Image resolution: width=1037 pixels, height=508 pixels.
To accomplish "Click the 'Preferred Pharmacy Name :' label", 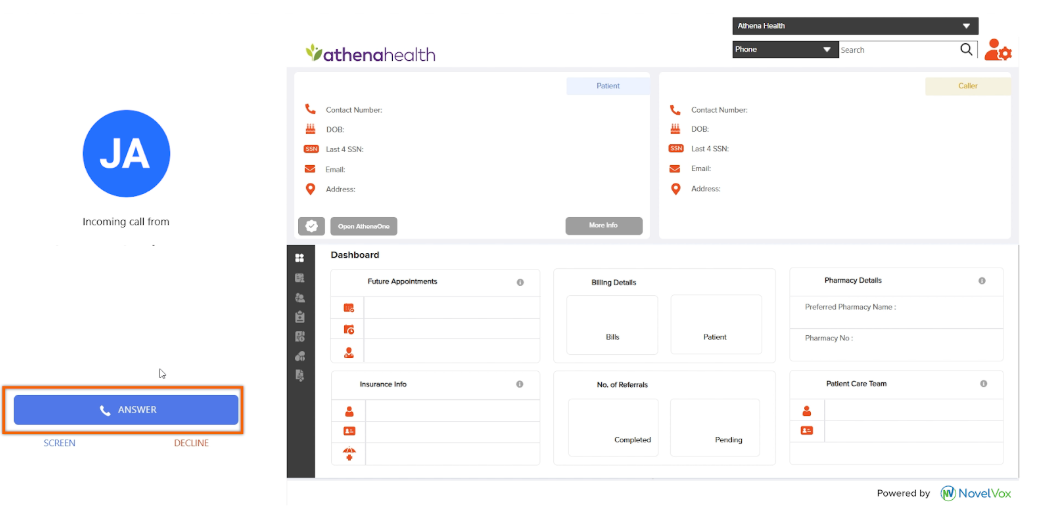I will pos(850,308).
